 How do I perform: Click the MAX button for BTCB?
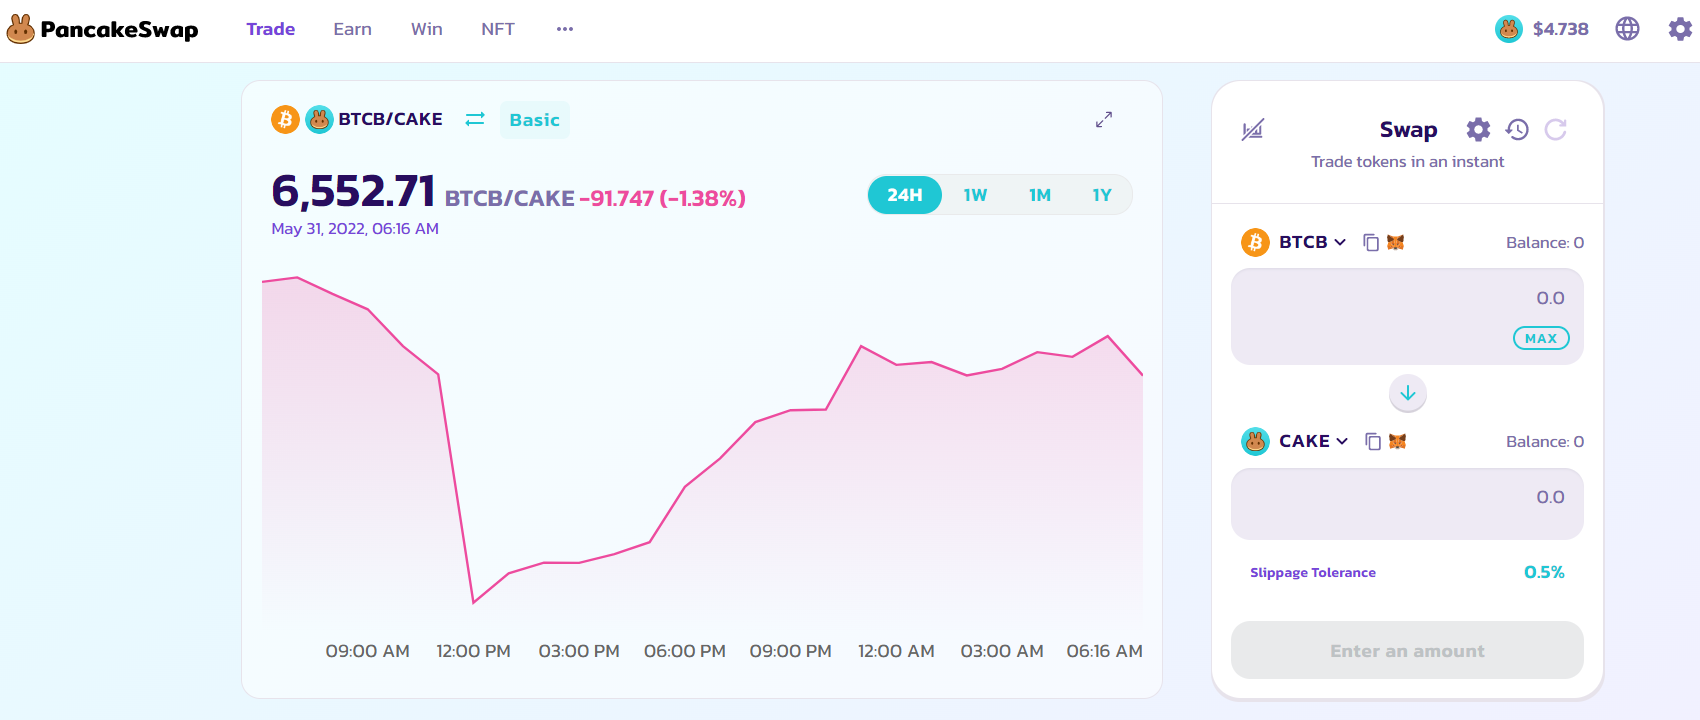coord(1541,338)
